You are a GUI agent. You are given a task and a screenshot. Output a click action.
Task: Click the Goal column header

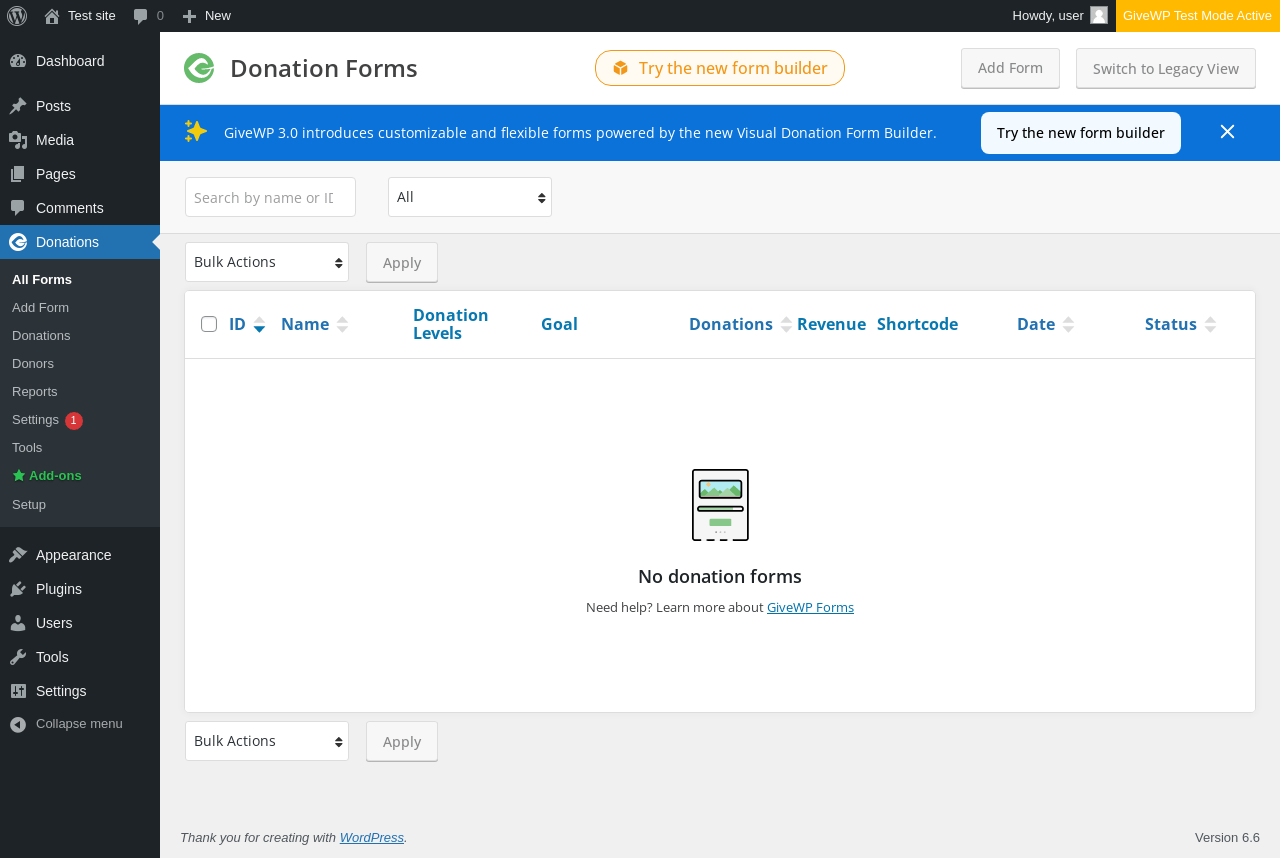click(x=559, y=324)
